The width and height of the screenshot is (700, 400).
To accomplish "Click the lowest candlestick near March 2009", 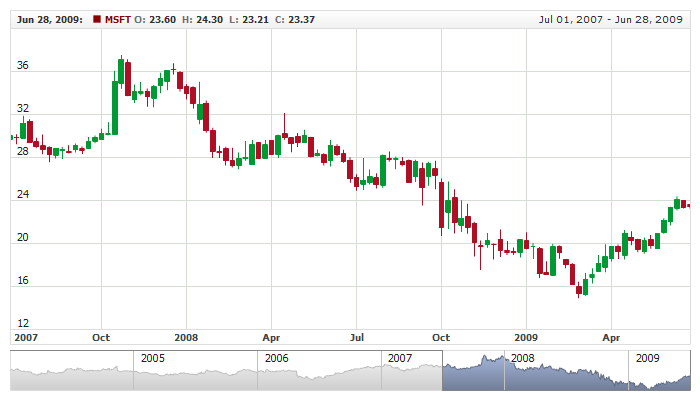I will (x=579, y=290).
